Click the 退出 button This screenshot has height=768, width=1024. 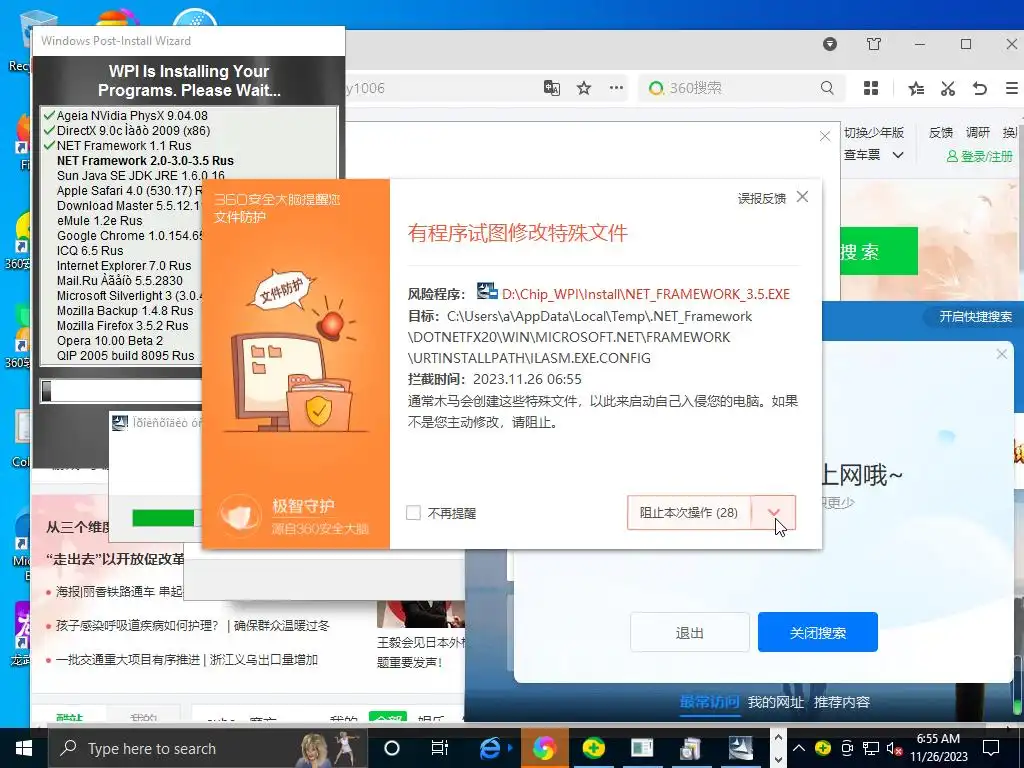(690, 632)
